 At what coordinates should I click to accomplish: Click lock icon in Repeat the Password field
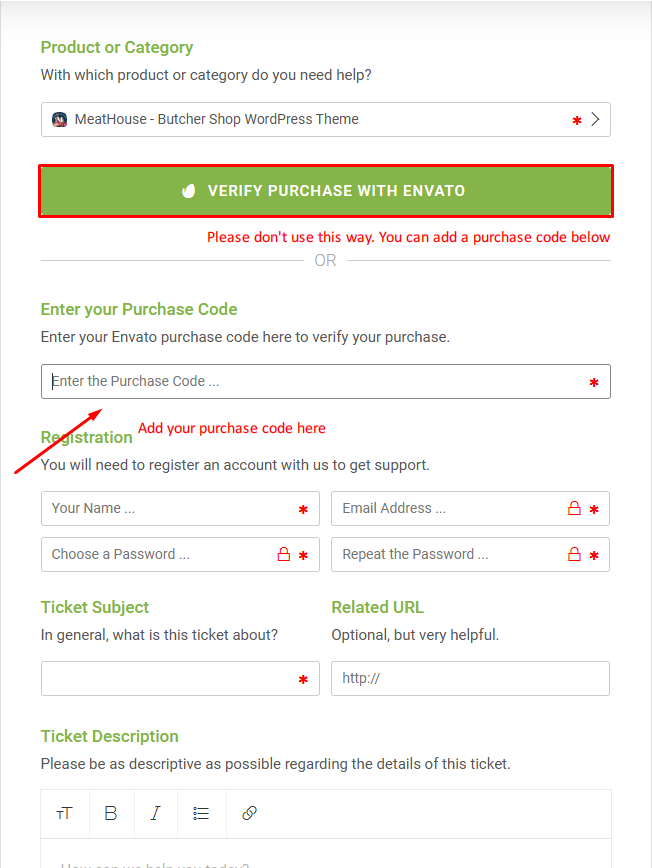click(575, 554)
